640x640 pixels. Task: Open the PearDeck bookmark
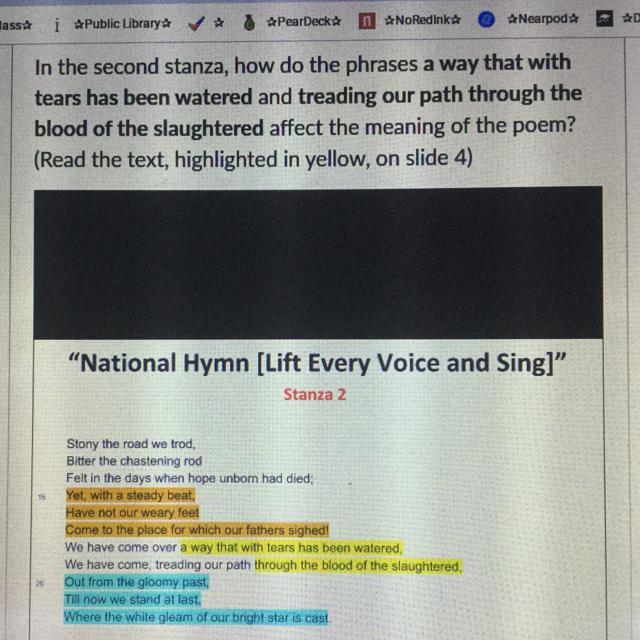303,21
